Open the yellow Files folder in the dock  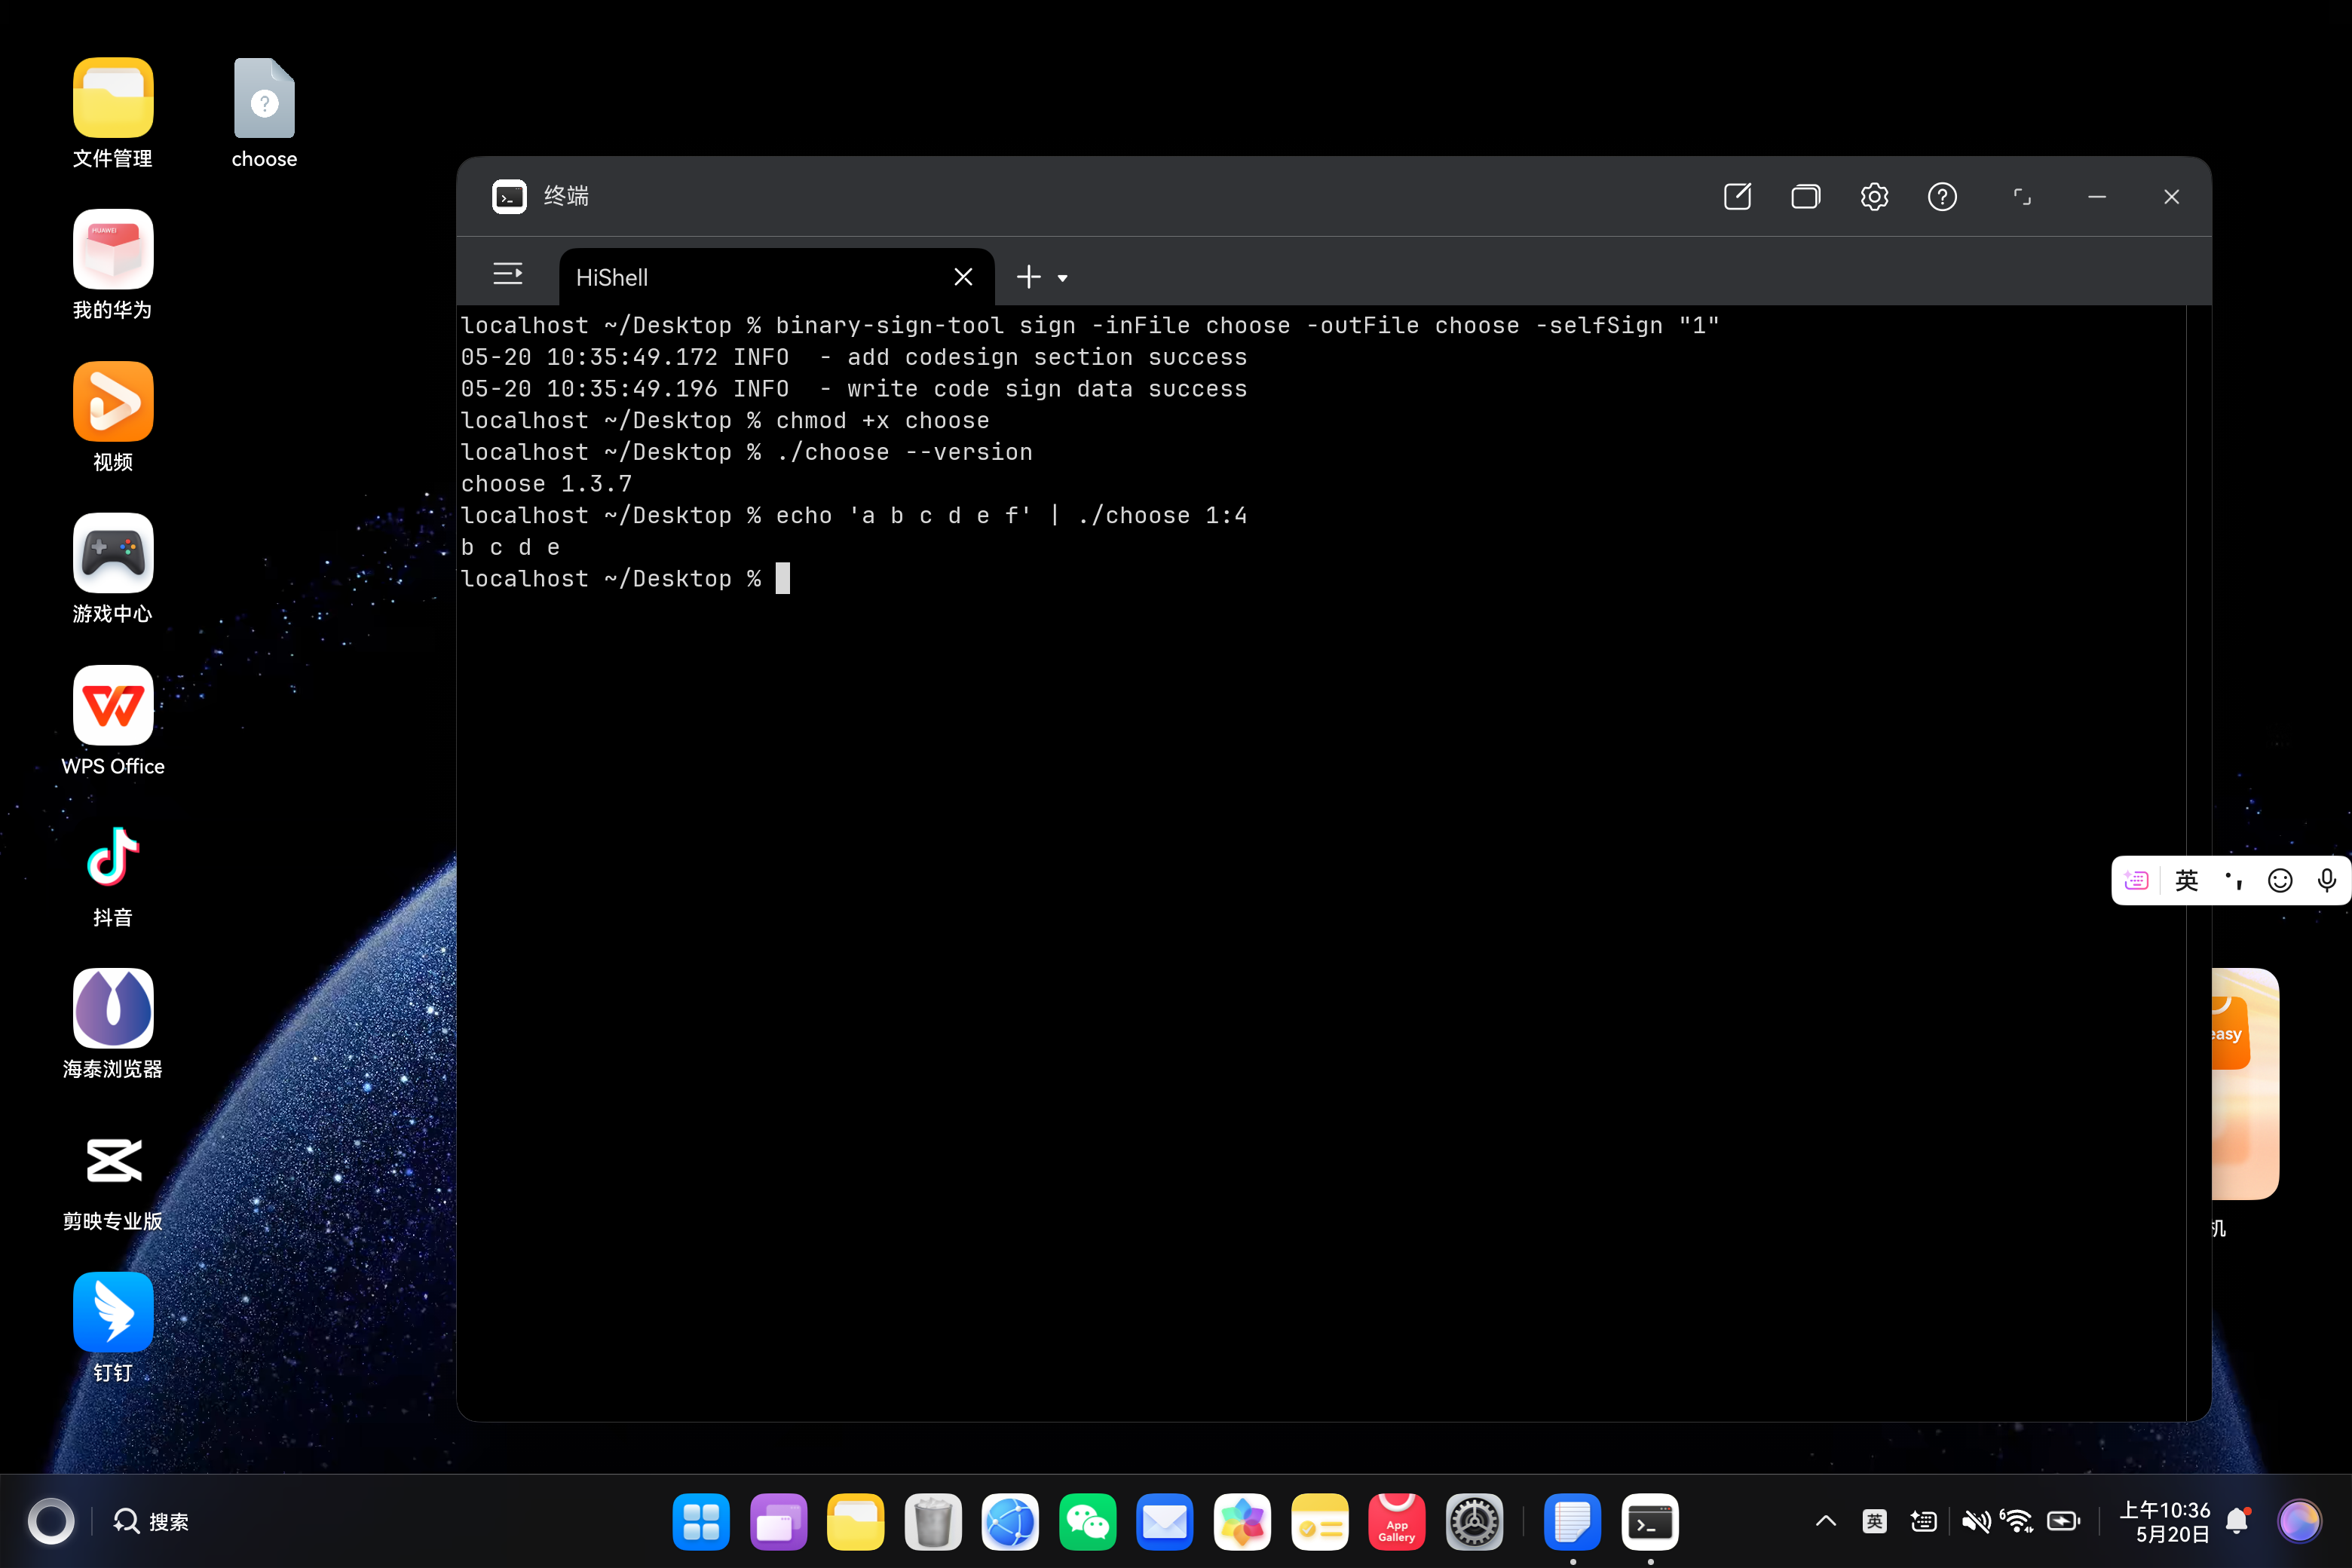(x=856, y=1522)
